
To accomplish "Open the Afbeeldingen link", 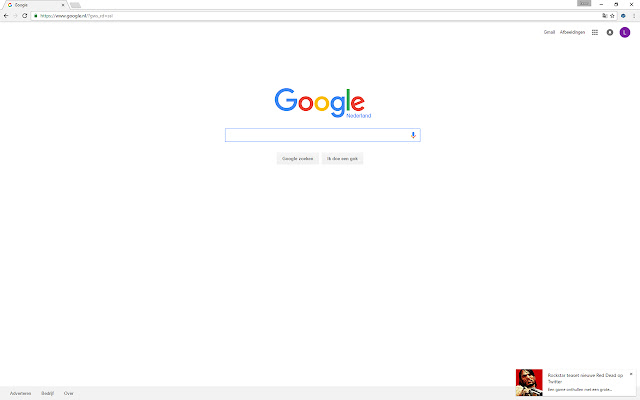I will pos(572,32).
